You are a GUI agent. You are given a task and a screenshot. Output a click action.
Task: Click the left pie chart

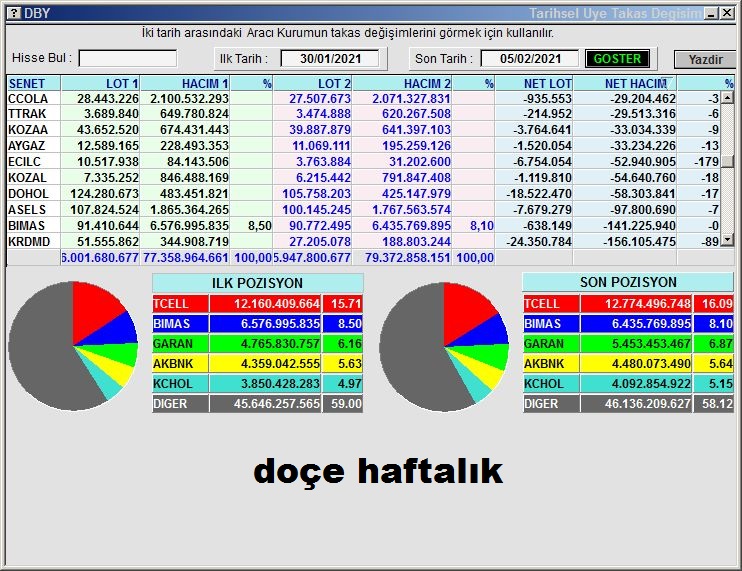coord(73,346)
